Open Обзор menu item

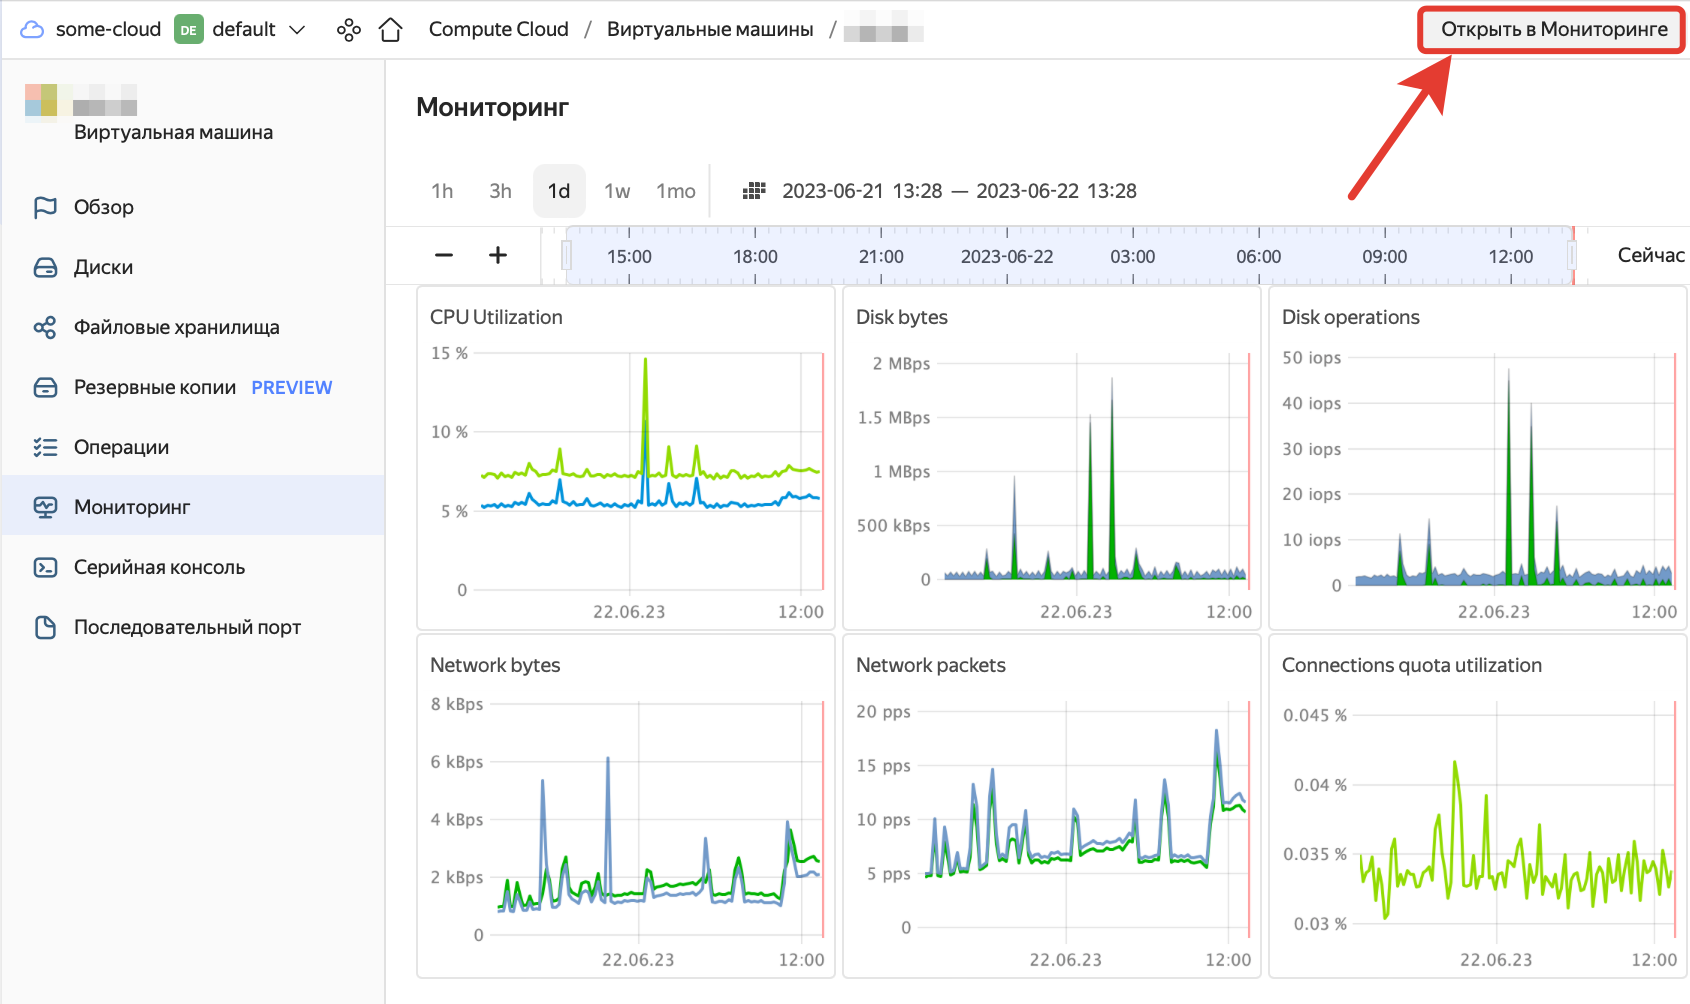(103, 207)
